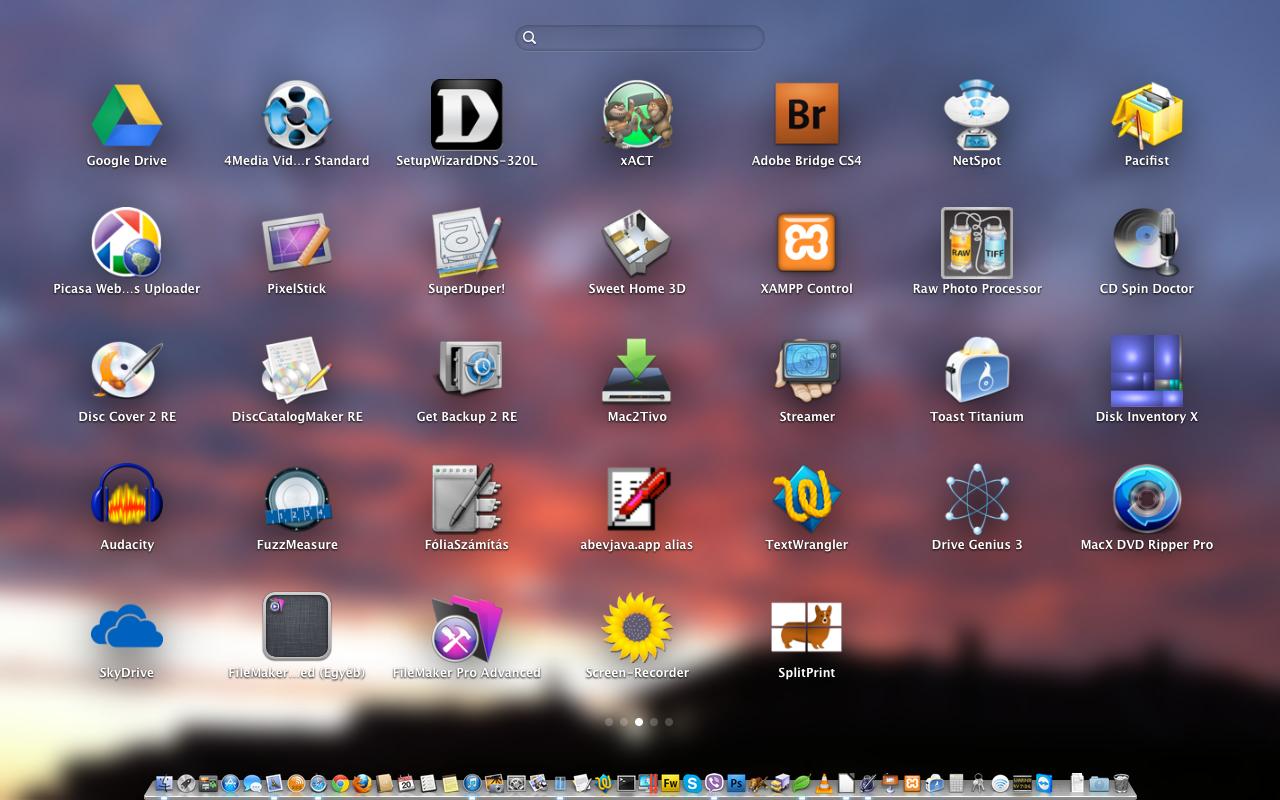Open XAMPP Control in Launchpad

(x=807, y=243)
